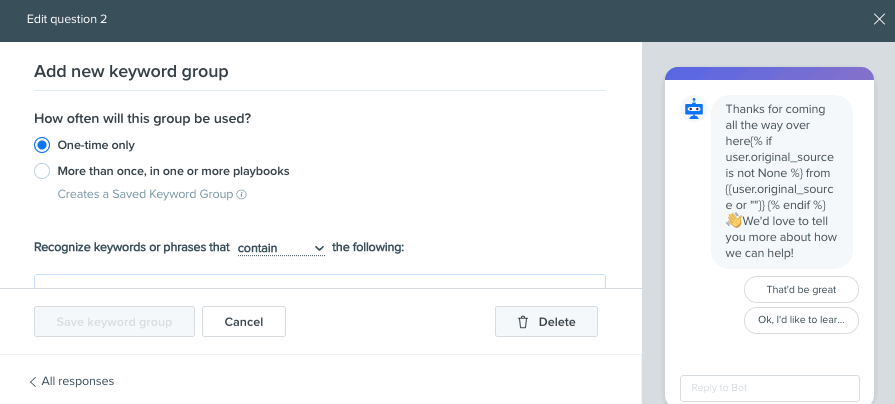895x404 pixels.
Task: Click the keywords input box
Action: pos(320,281)
